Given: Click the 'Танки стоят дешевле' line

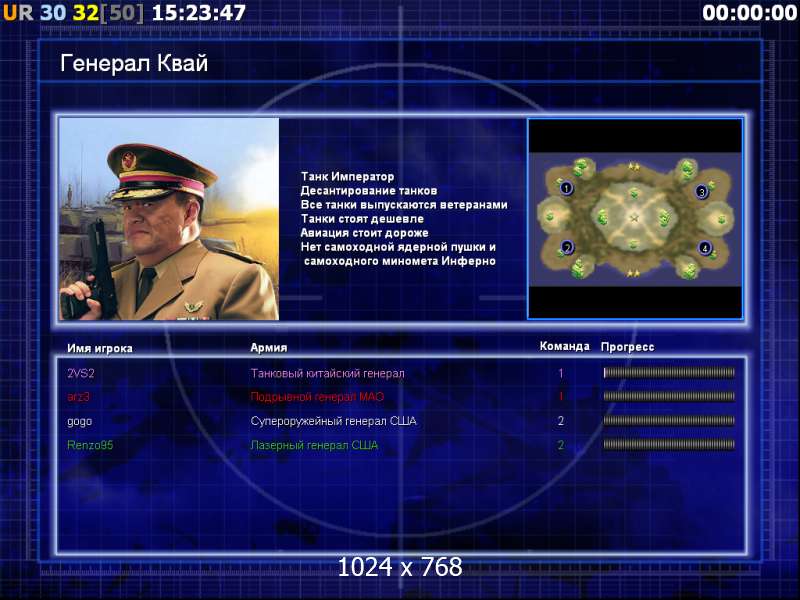Looking at the screenshot, I should coord(362,219).
